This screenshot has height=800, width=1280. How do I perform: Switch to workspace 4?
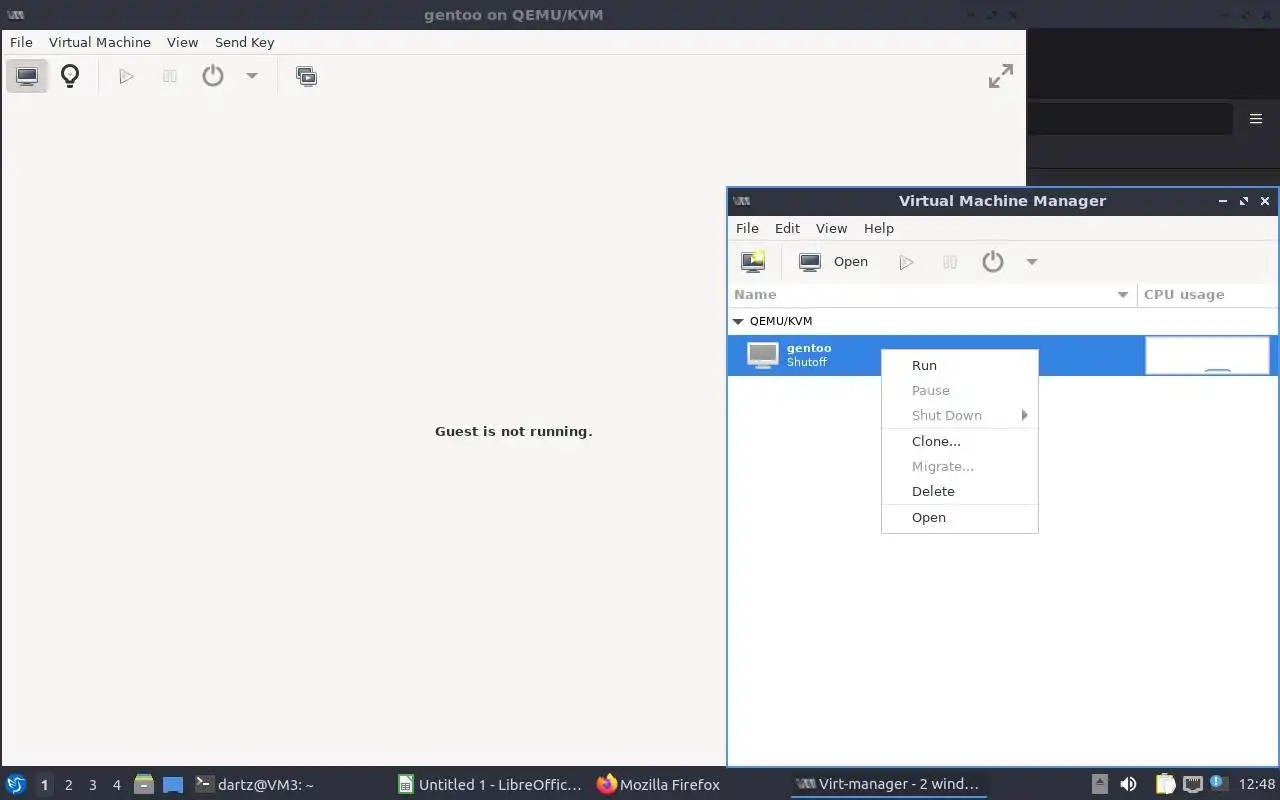(117, 785)
